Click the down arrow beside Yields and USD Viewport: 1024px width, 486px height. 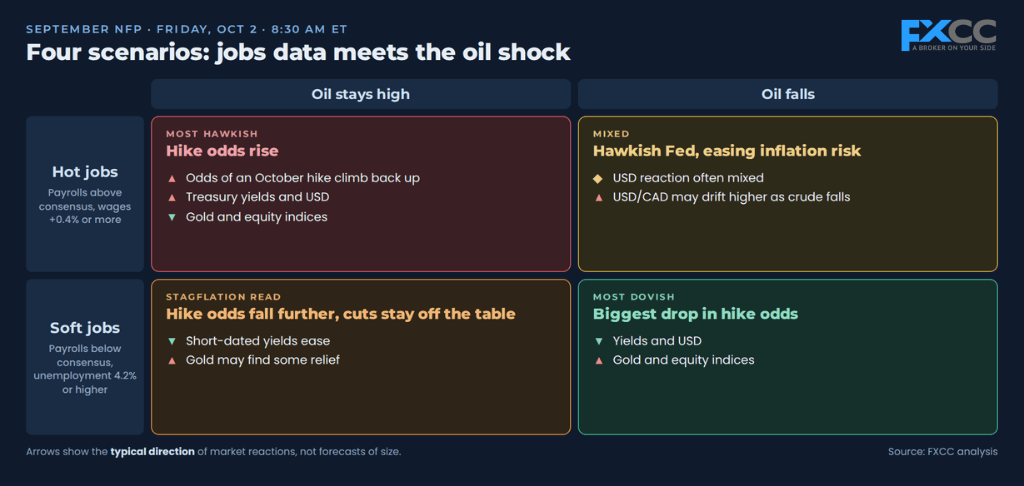[598, 341]
